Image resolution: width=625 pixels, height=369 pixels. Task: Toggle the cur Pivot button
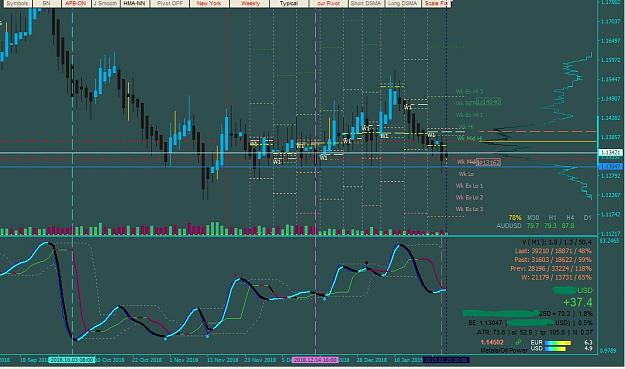pos(328,3)
